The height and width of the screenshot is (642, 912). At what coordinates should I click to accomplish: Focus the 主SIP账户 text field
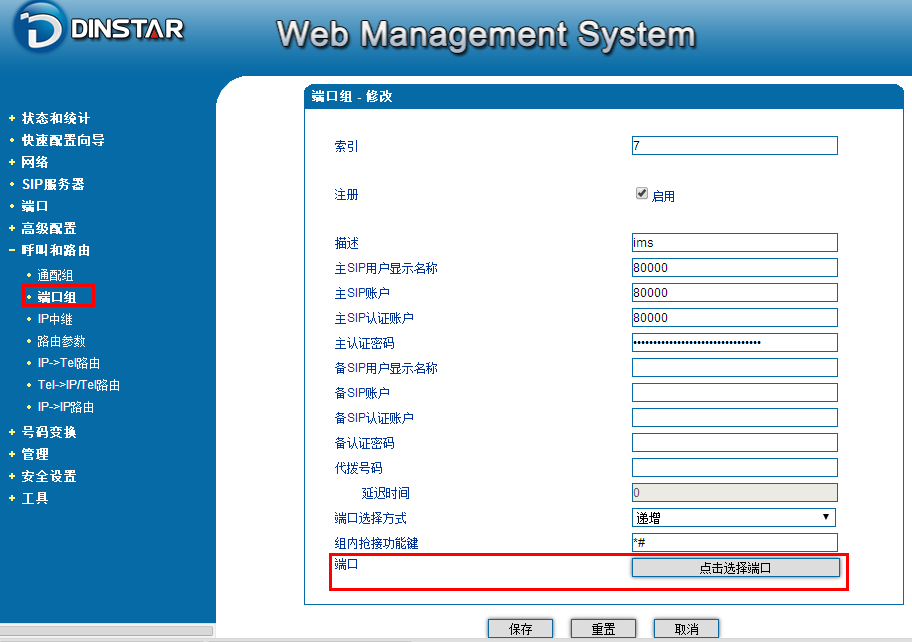pyautogui.click(x=734, y=293)
